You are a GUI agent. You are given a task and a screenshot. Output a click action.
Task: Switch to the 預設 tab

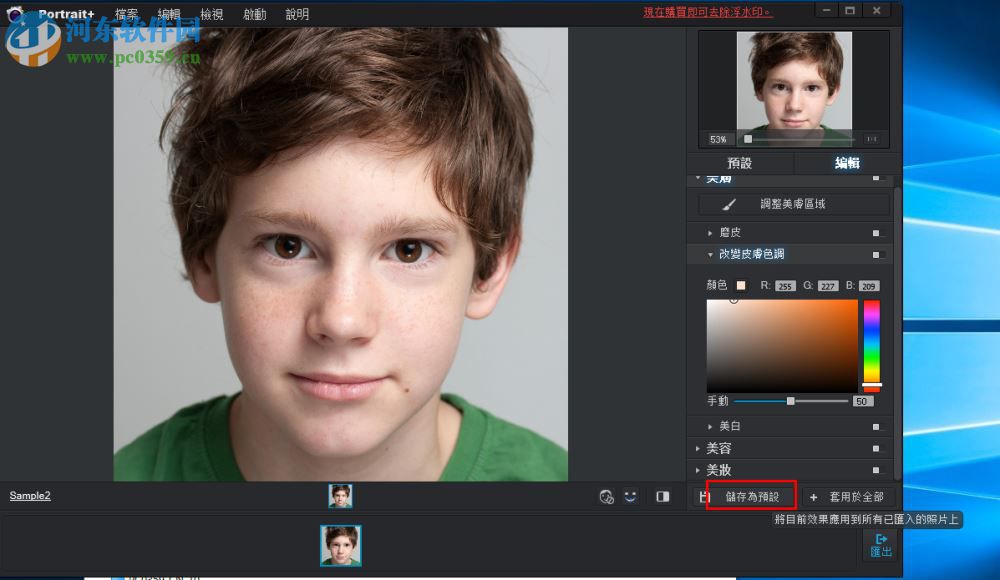740,163
